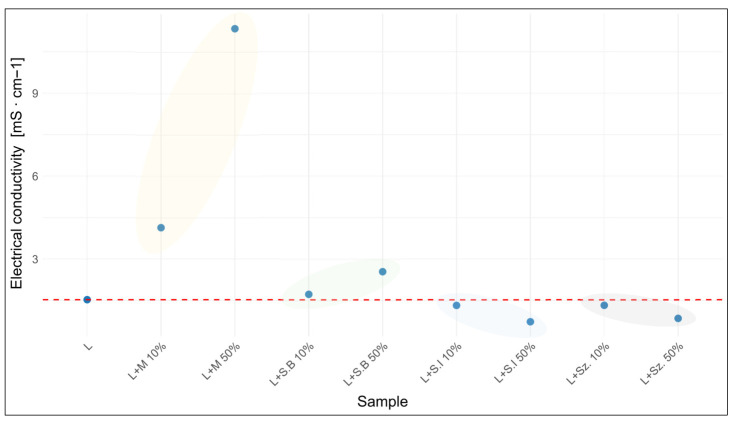Click the L+Sz. 50% x-axis label
This screenshot has width=735, height=423.
[662, 364]
